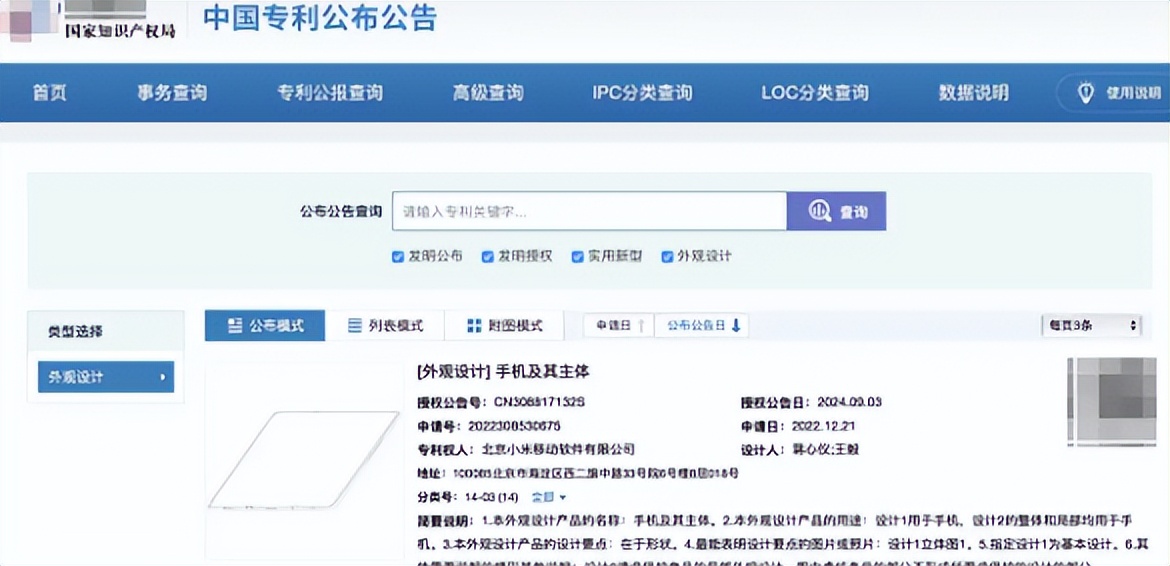This screenshot has width=1170, height=566.
Task: Click the 授权公告号 value CN308817132S
Action: (539, 402)
